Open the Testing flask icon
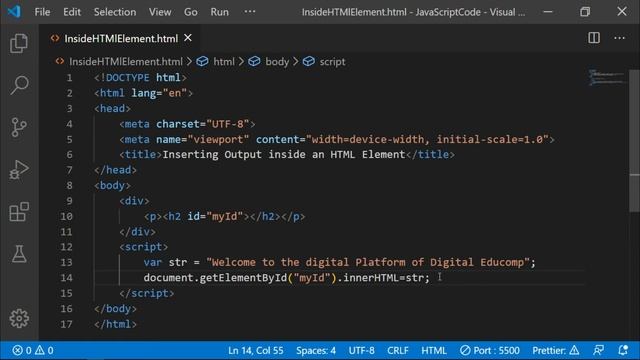The width and height of the screenshot is (640, 360). click(x=19, y=254)
